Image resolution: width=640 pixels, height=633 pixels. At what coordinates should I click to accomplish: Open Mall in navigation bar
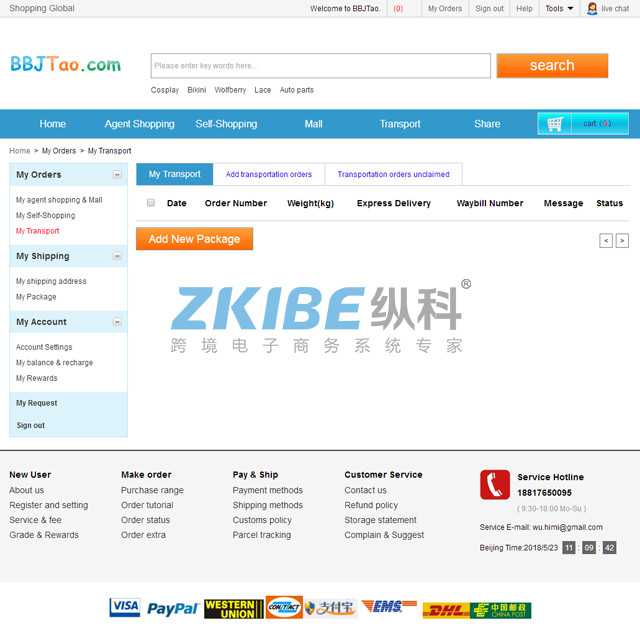pos(313,124)
